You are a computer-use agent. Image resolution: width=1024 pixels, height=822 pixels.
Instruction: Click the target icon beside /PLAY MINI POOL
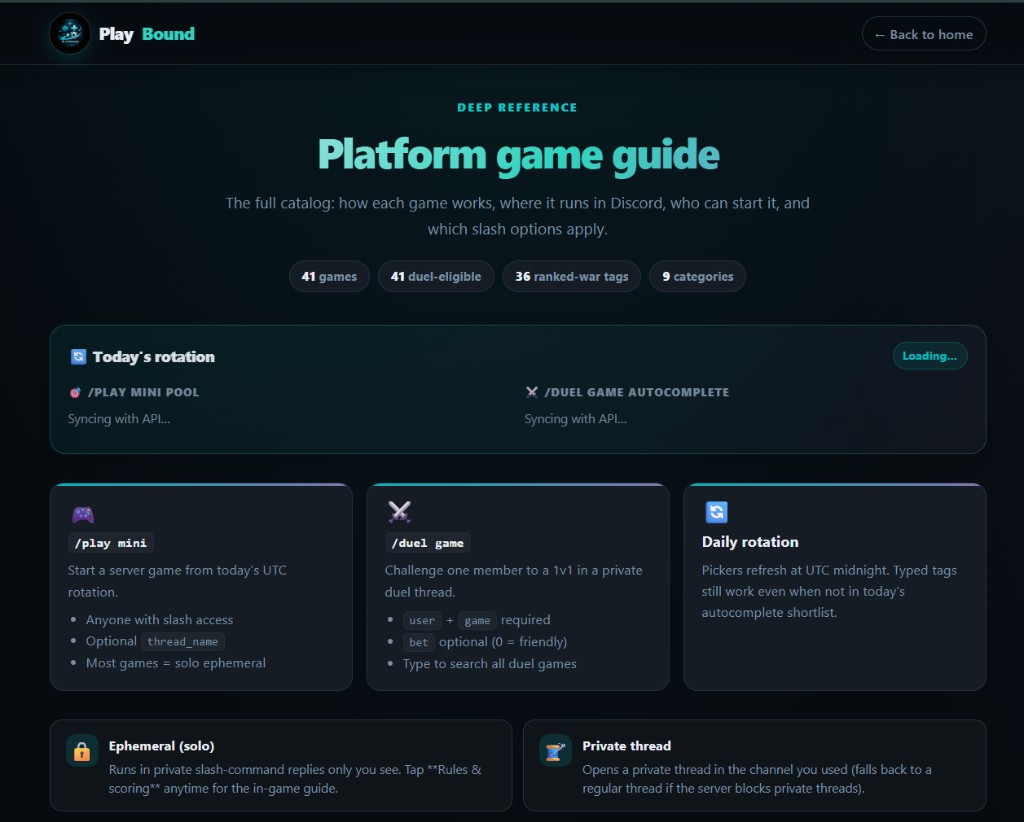(75, 392)
